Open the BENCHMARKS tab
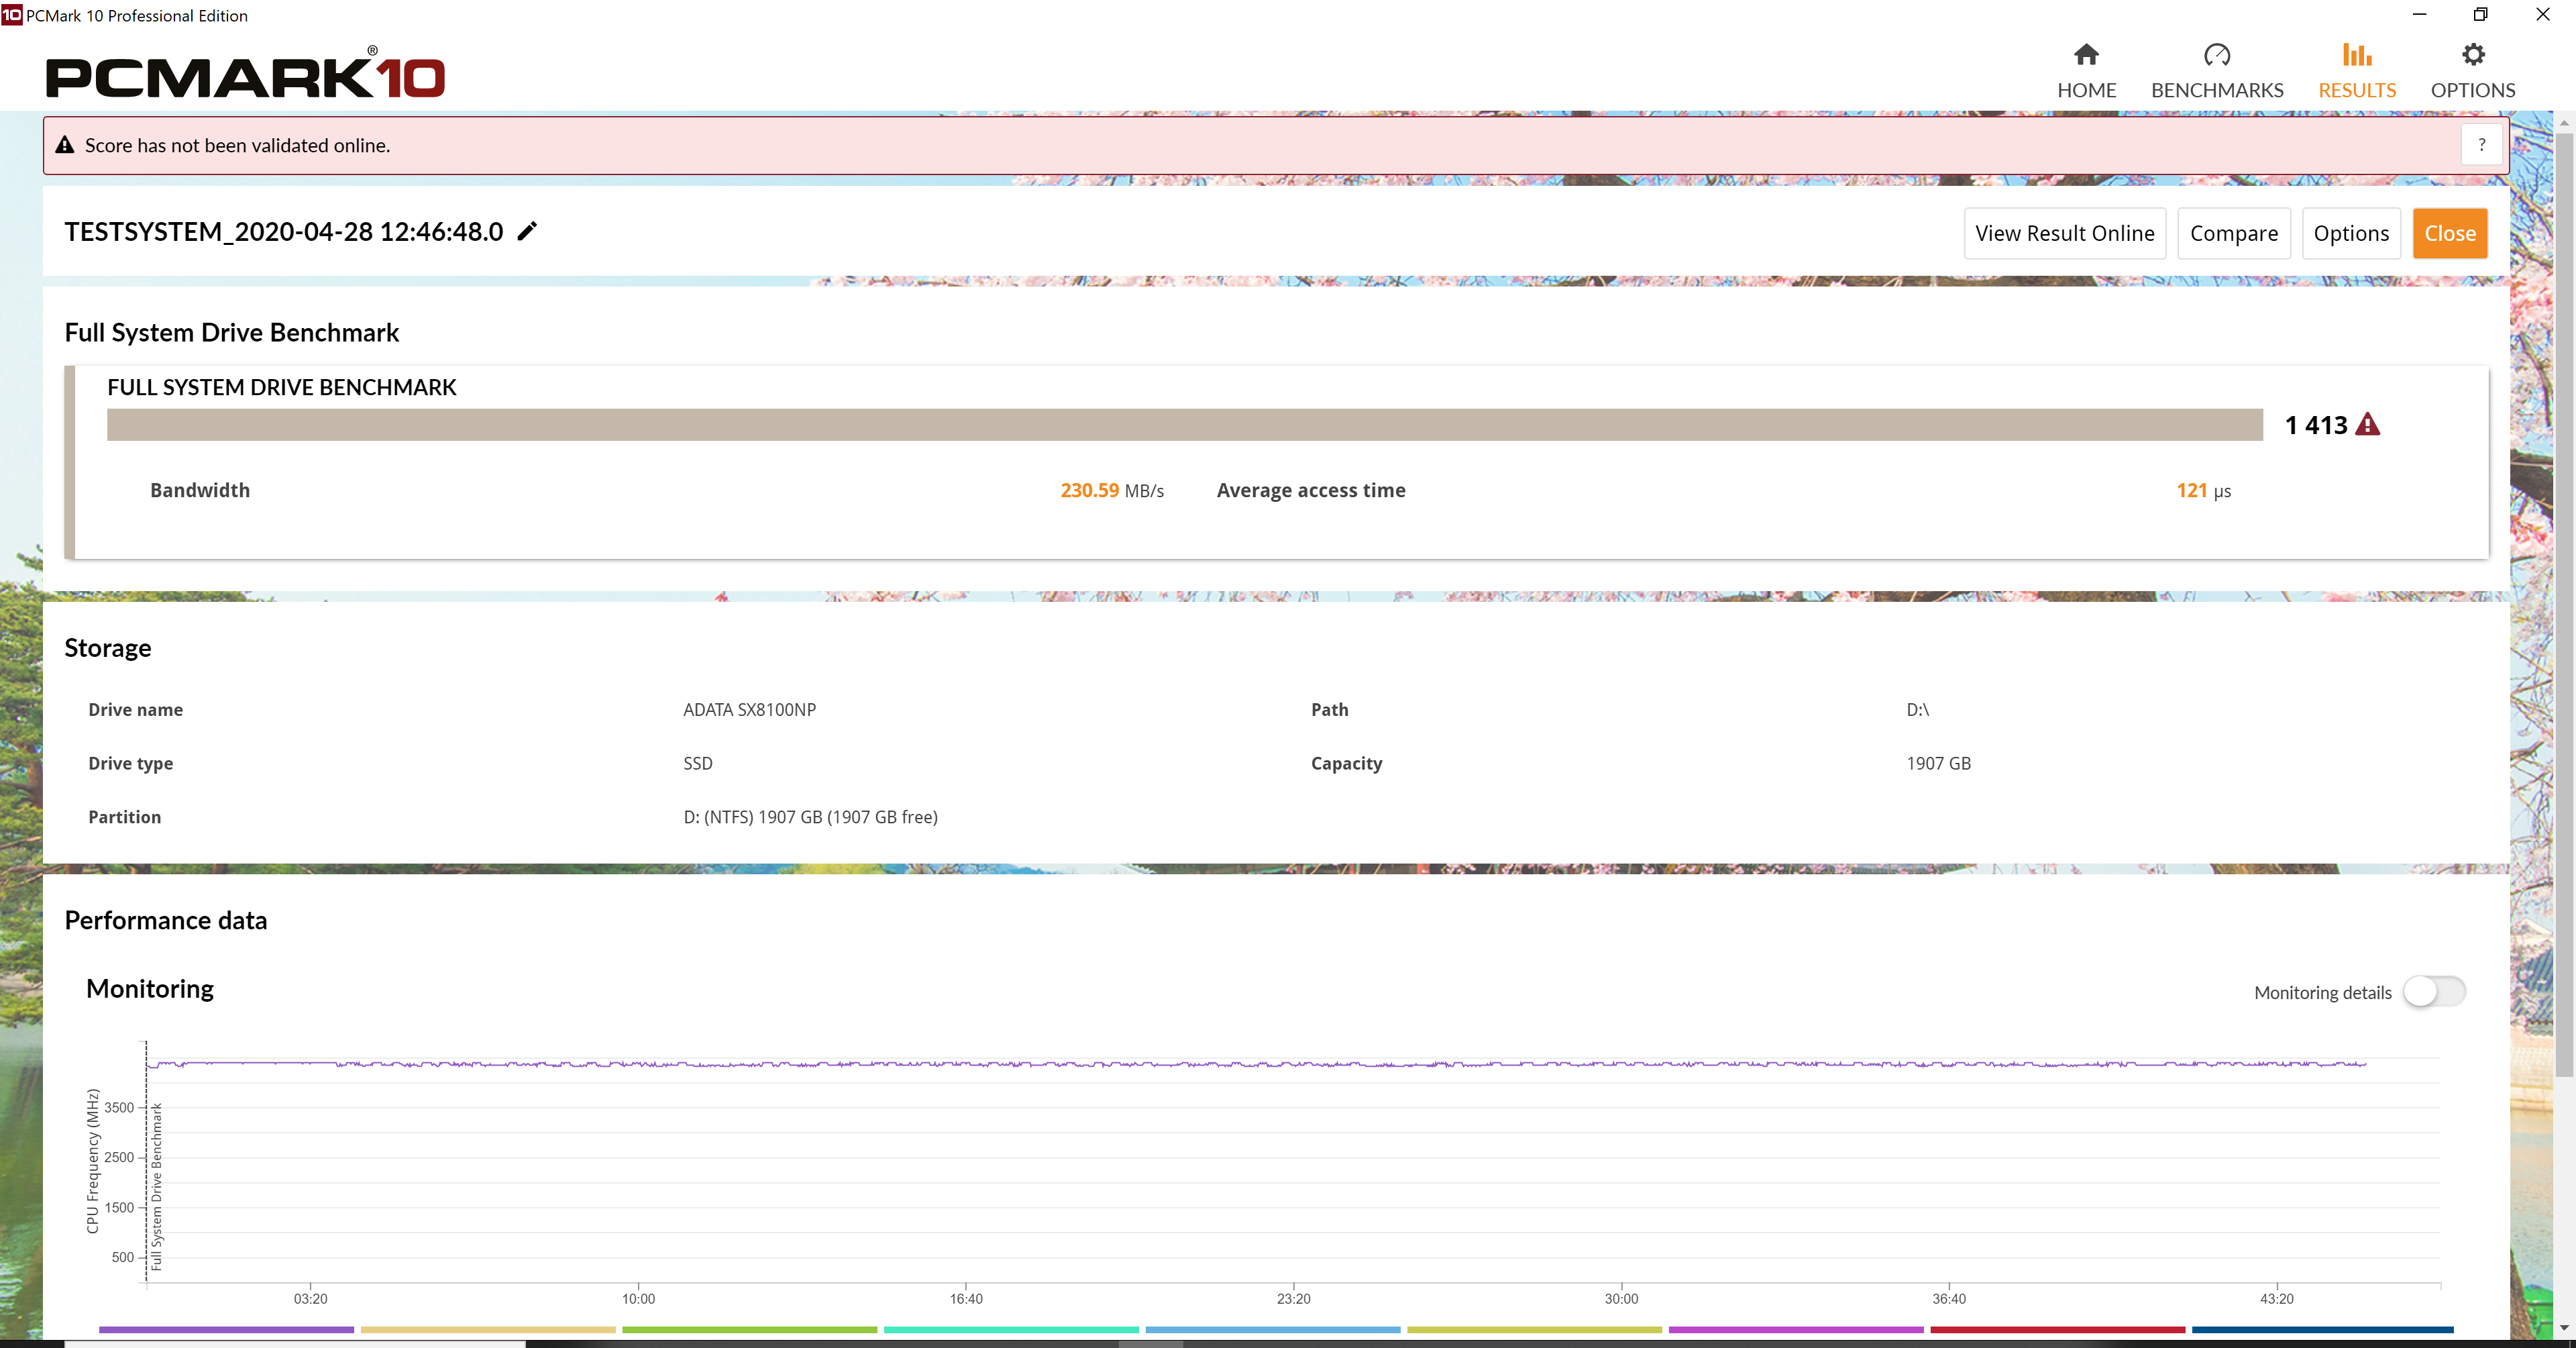 click(2216, 71)
